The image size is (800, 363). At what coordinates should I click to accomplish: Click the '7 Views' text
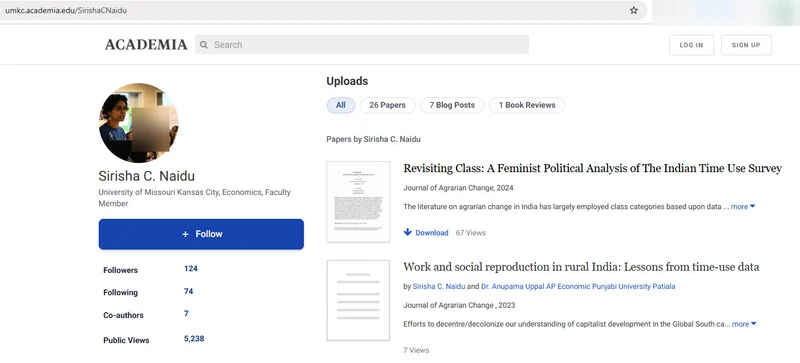click(x=416, y=350)
